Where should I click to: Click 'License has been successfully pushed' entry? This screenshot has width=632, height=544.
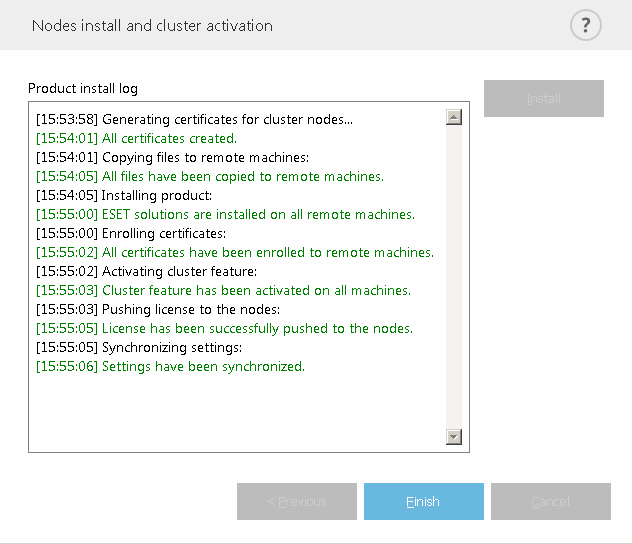coord(224,329)
